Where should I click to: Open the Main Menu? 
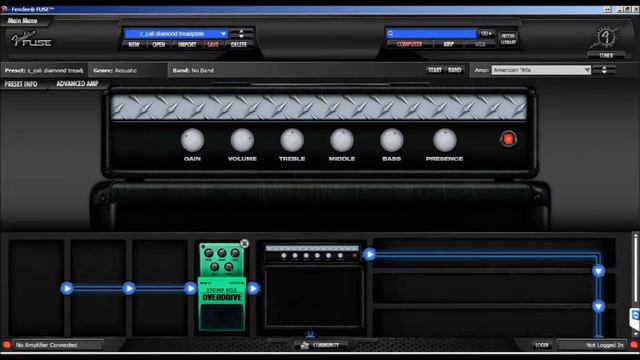[x=22, y=20]
